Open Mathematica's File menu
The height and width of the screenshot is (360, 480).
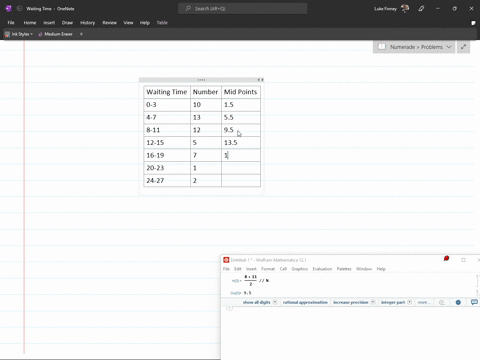point(226,269)
